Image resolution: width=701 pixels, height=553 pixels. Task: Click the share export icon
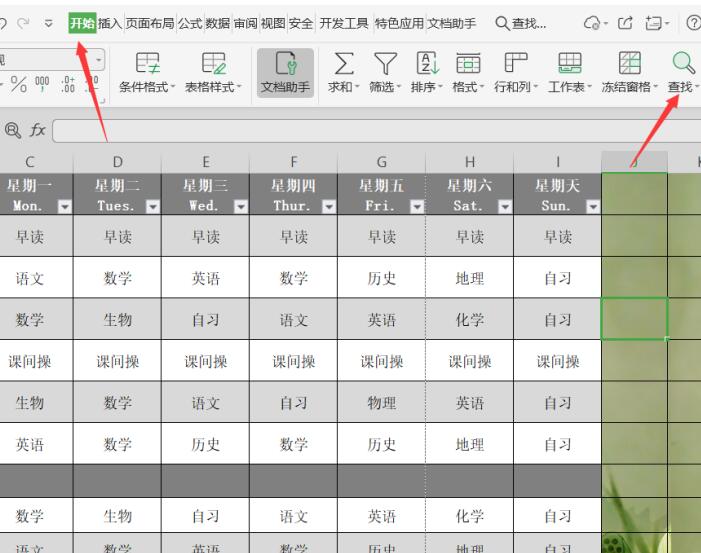[x=625, y=23]
